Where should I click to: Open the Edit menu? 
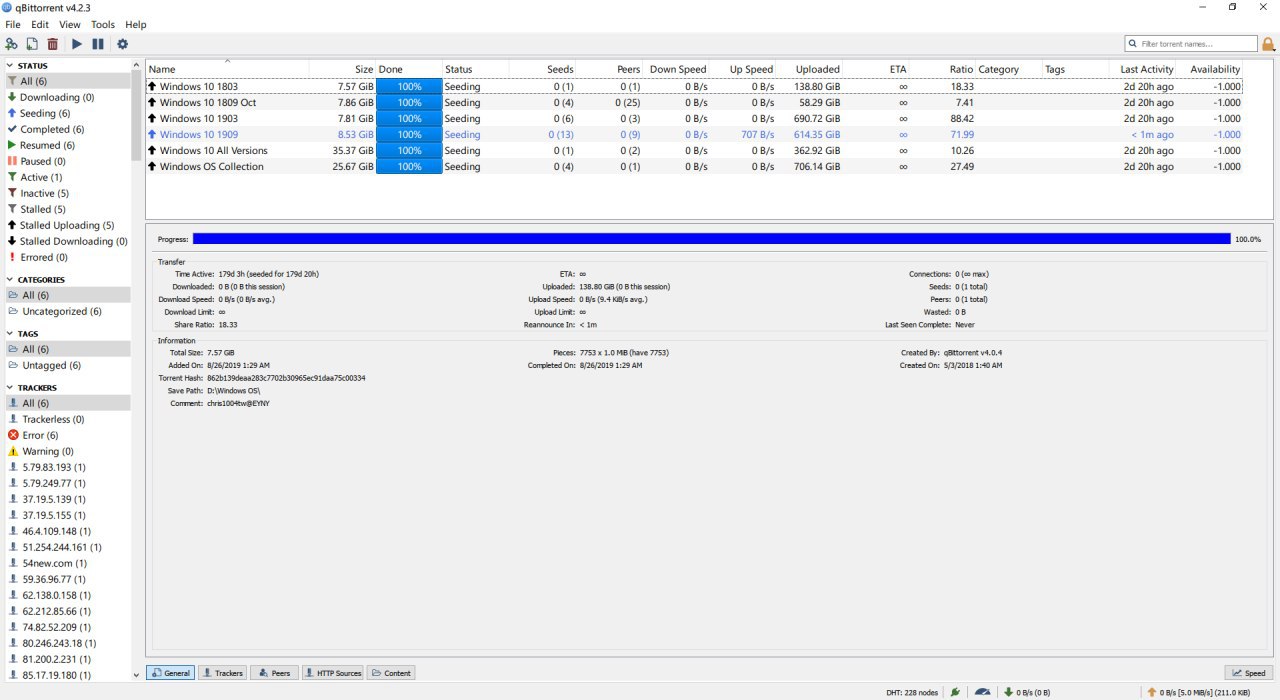[x=40, y=24]
